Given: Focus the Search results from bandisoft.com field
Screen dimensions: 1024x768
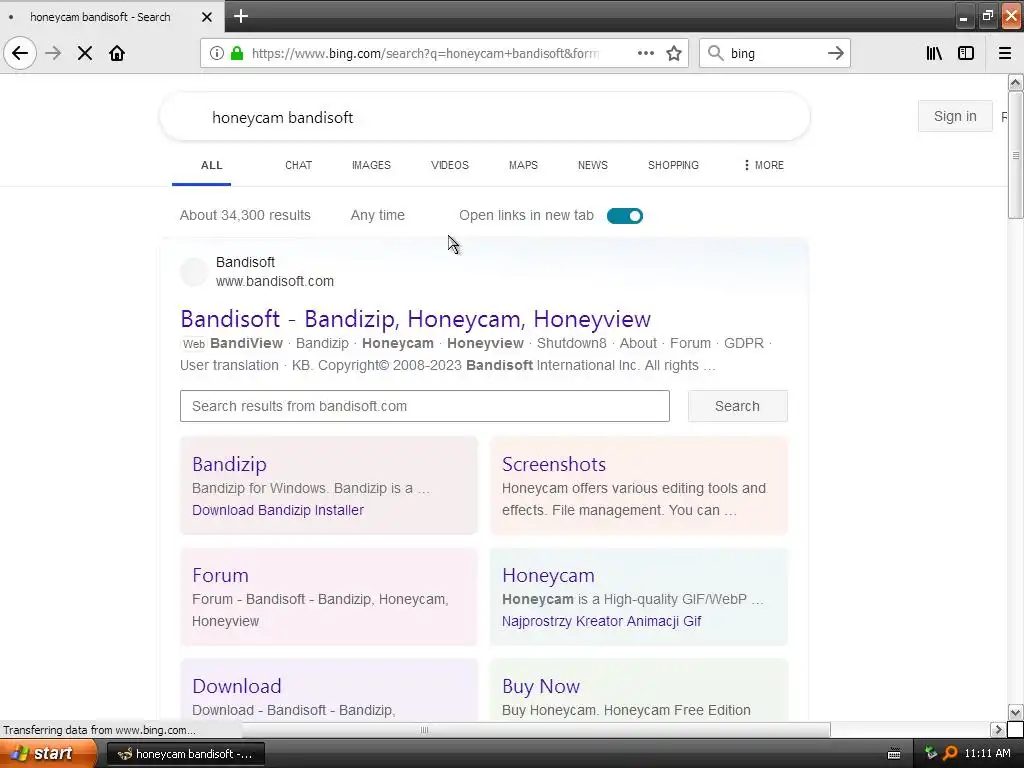Looking at the screenshot, I should [x=424, y=406].
